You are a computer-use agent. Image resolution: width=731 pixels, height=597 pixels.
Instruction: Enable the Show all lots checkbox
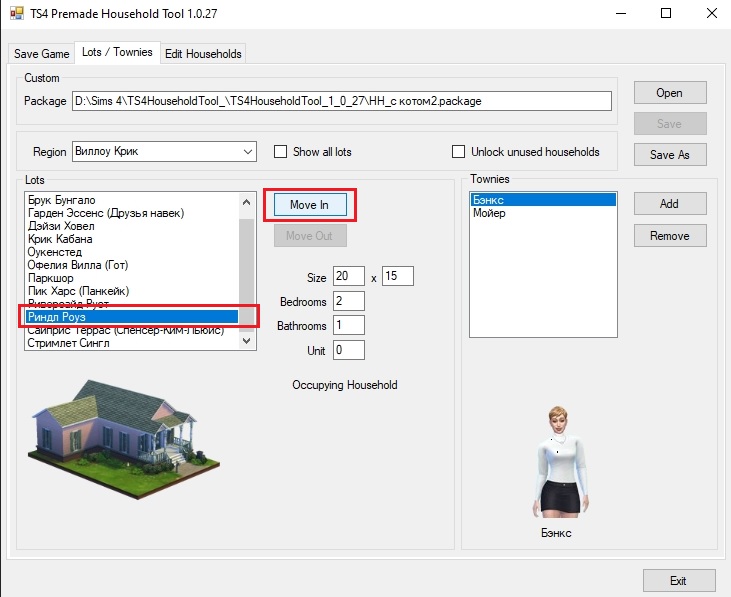(281, 152)
